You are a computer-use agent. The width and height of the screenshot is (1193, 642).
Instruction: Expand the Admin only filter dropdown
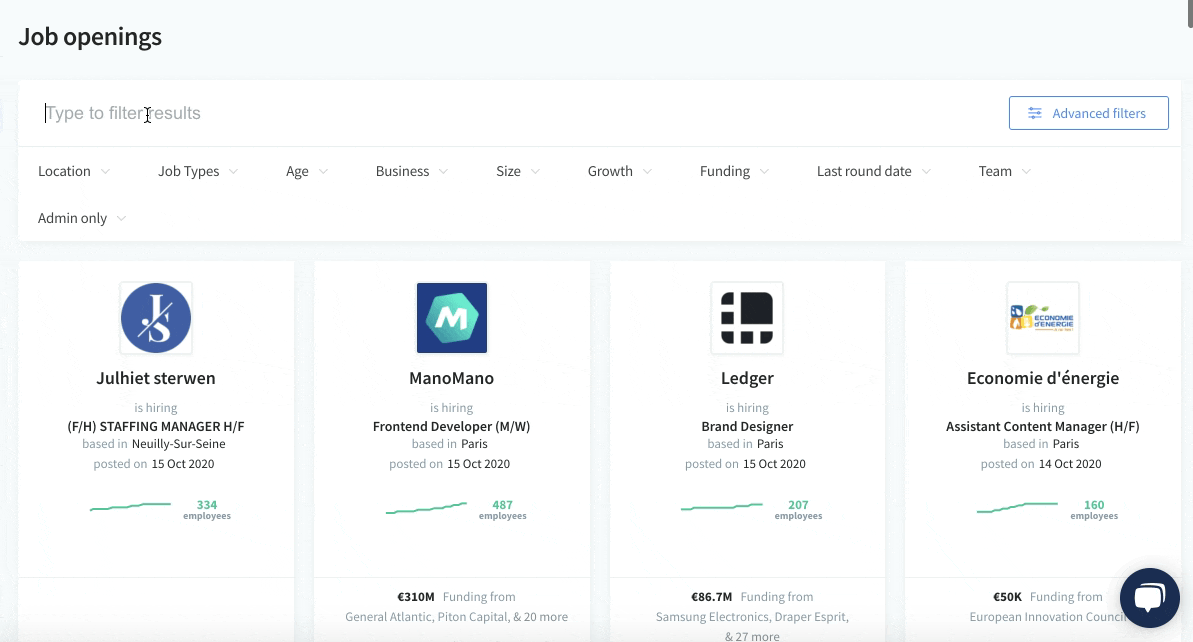pos(81,218)
